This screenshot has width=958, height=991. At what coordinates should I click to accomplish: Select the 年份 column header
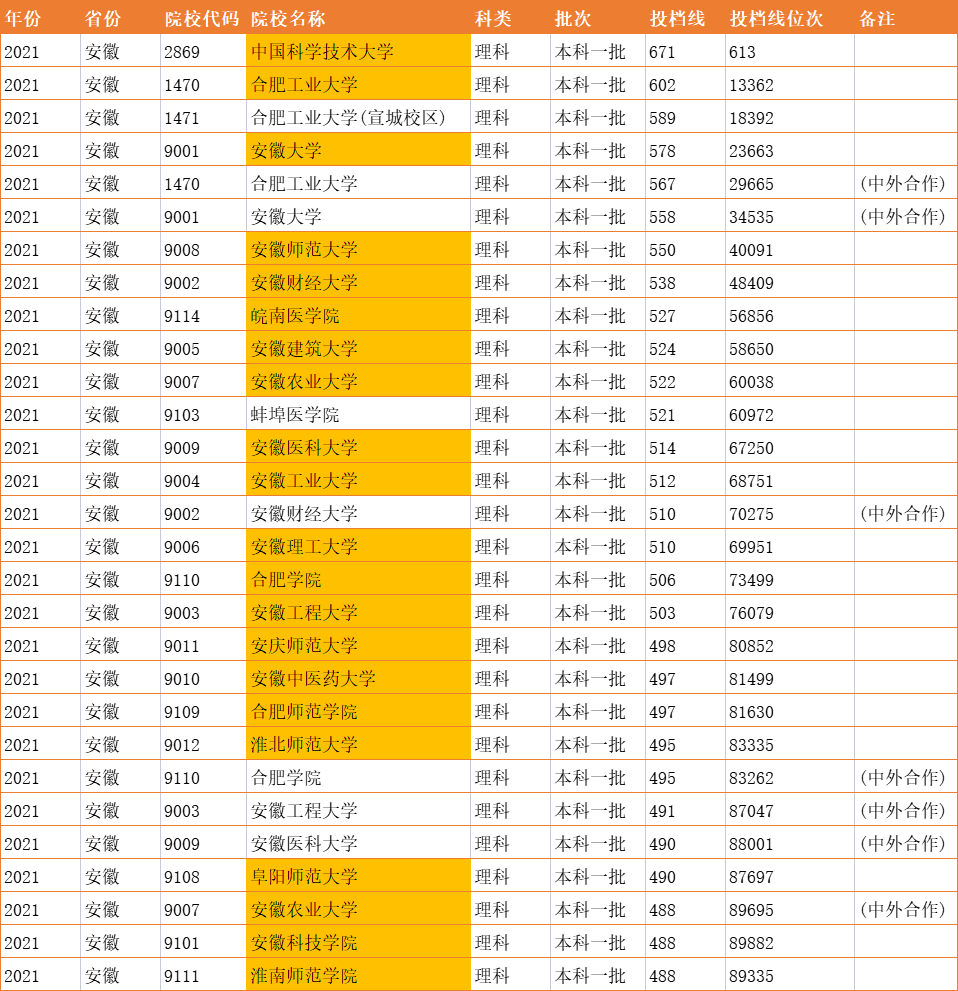[x=24, y=17]
